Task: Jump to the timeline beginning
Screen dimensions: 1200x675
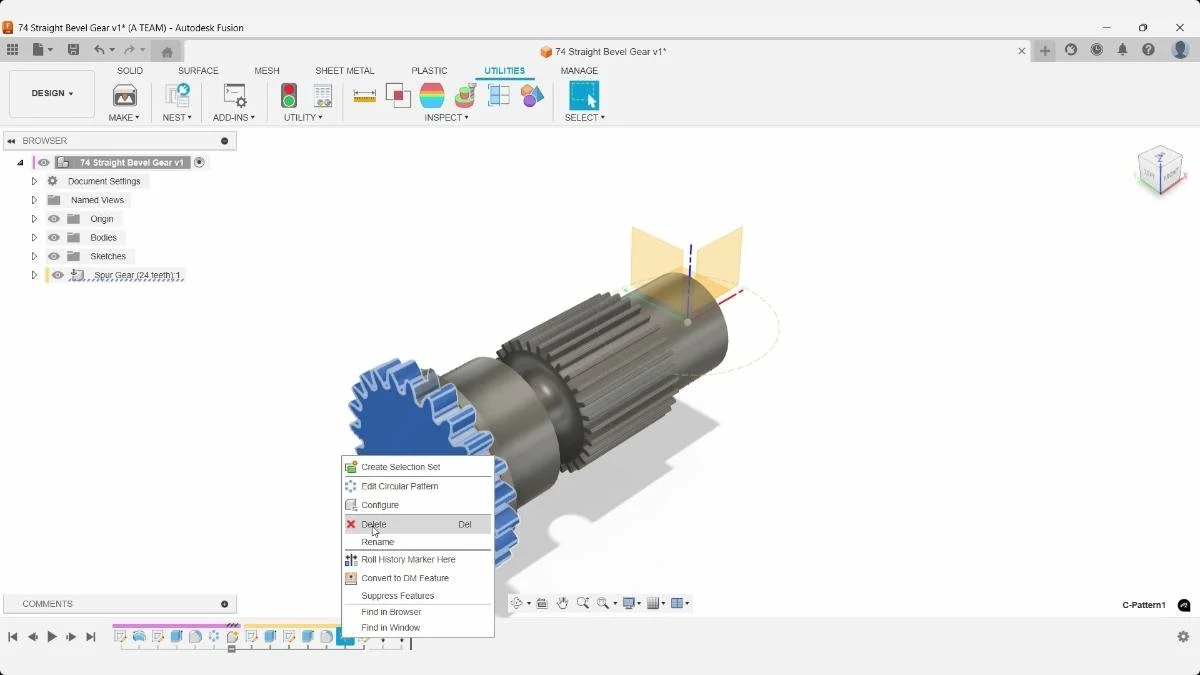Action: [x=13, y=636]
